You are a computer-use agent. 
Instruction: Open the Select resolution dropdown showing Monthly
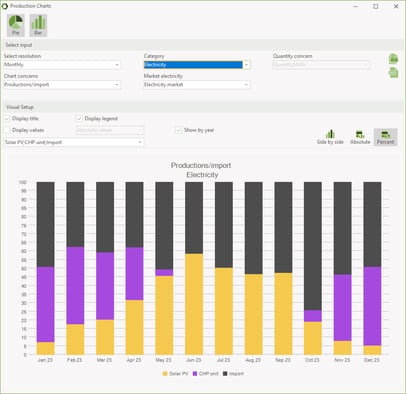[62, 65]
